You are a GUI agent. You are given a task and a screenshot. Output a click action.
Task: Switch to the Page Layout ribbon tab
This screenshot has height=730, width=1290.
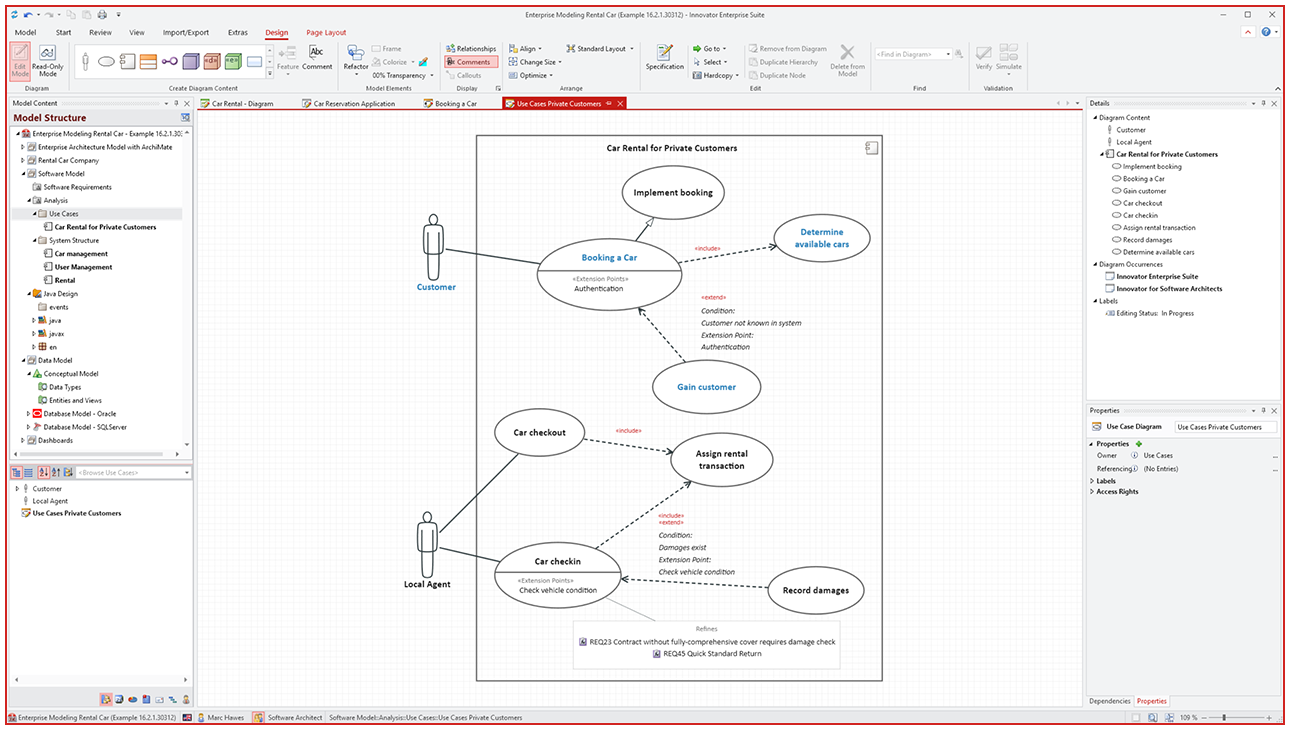point(325,32)
